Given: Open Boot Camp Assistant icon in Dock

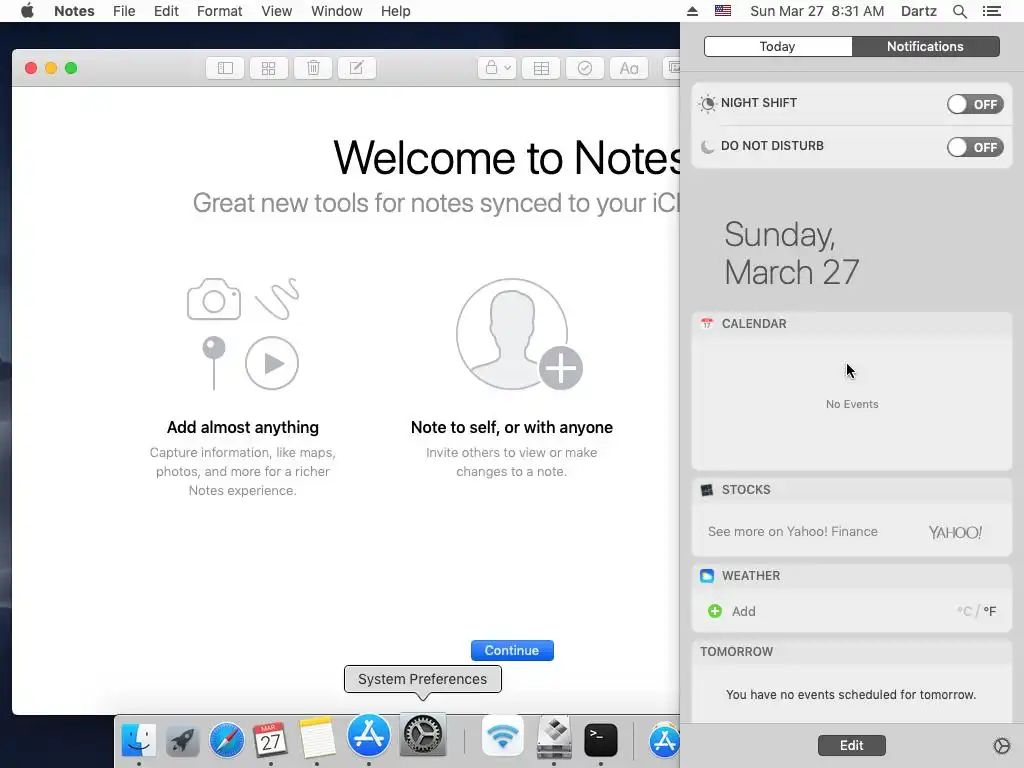Looking at the screenshot, I should [554, 739].
